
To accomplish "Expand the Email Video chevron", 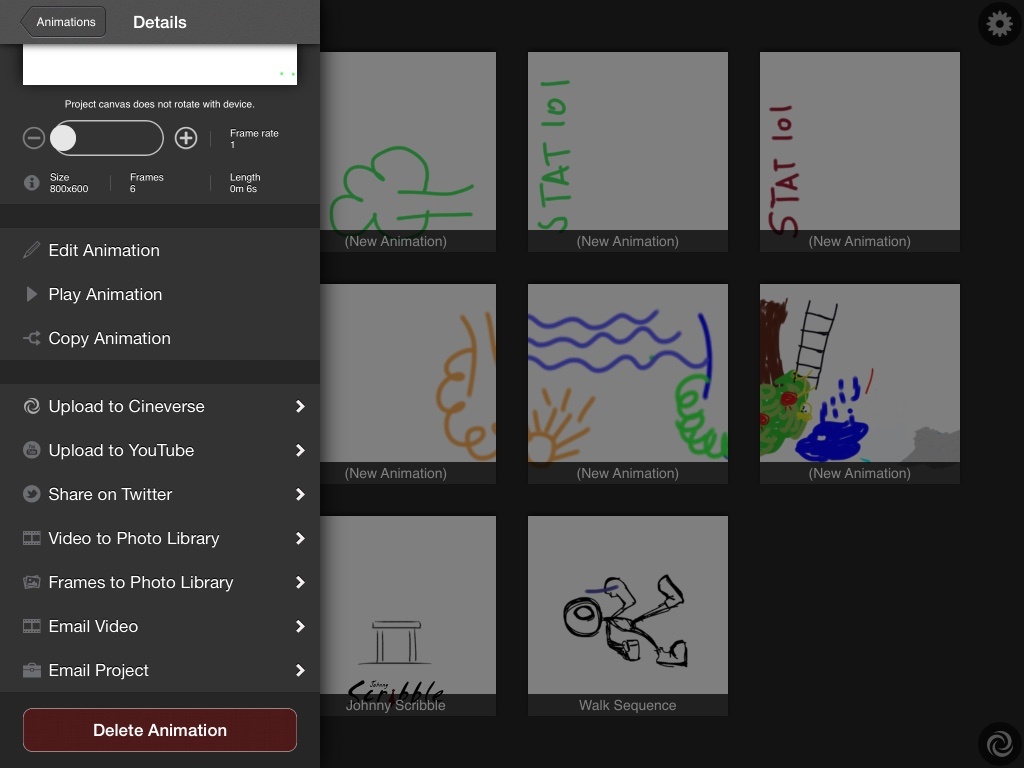I will 300,626.
